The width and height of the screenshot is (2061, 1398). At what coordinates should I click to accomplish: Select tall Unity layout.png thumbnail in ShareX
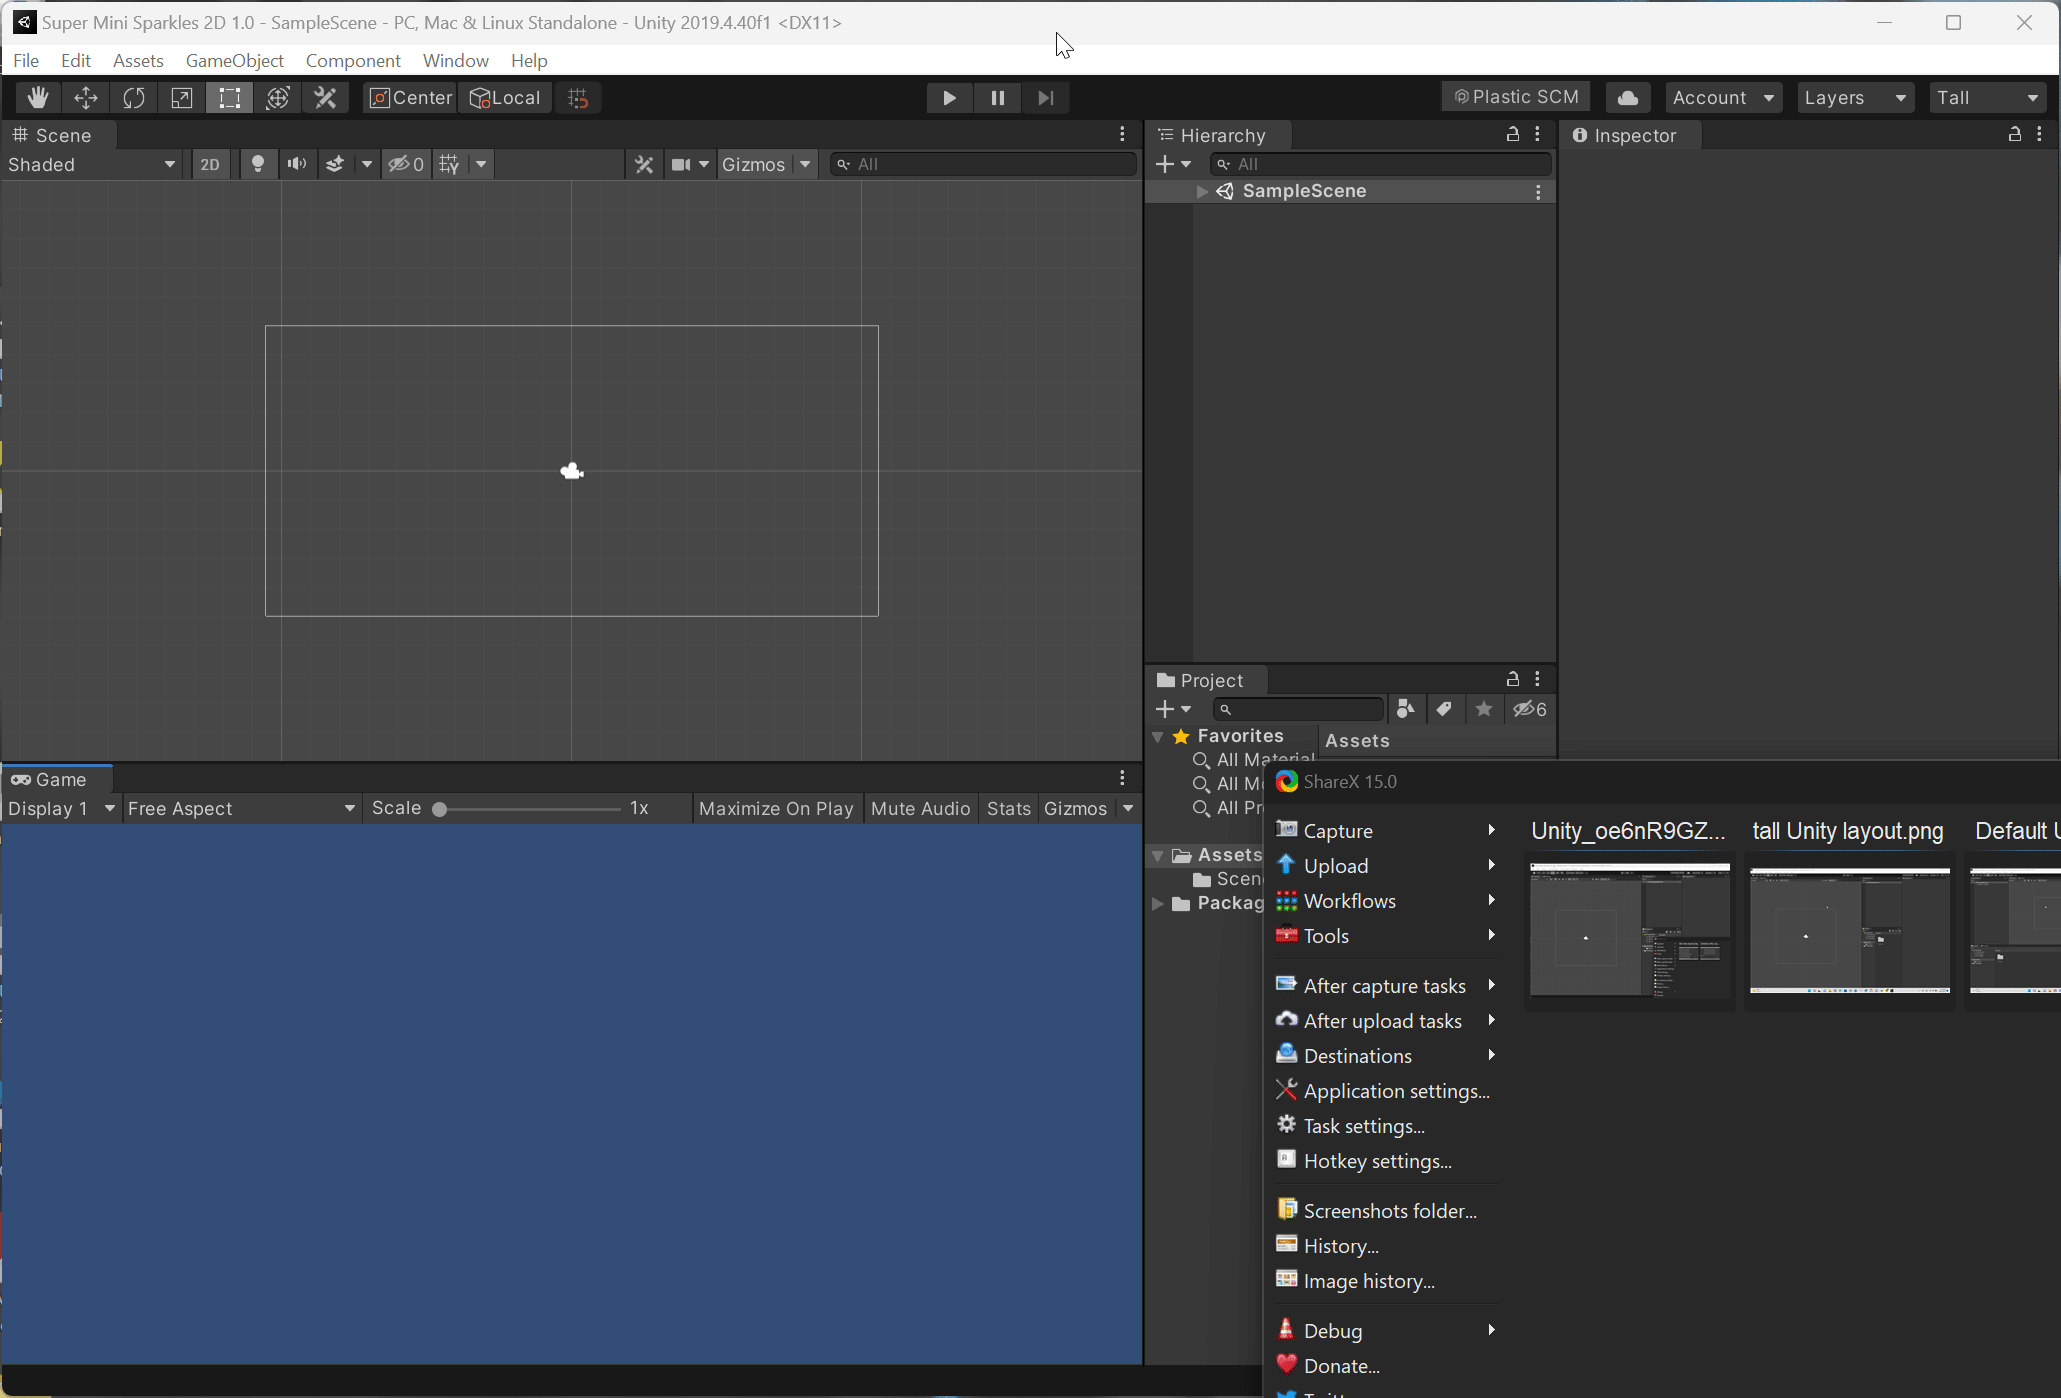pyautogui.click(x=1850, y=930)
